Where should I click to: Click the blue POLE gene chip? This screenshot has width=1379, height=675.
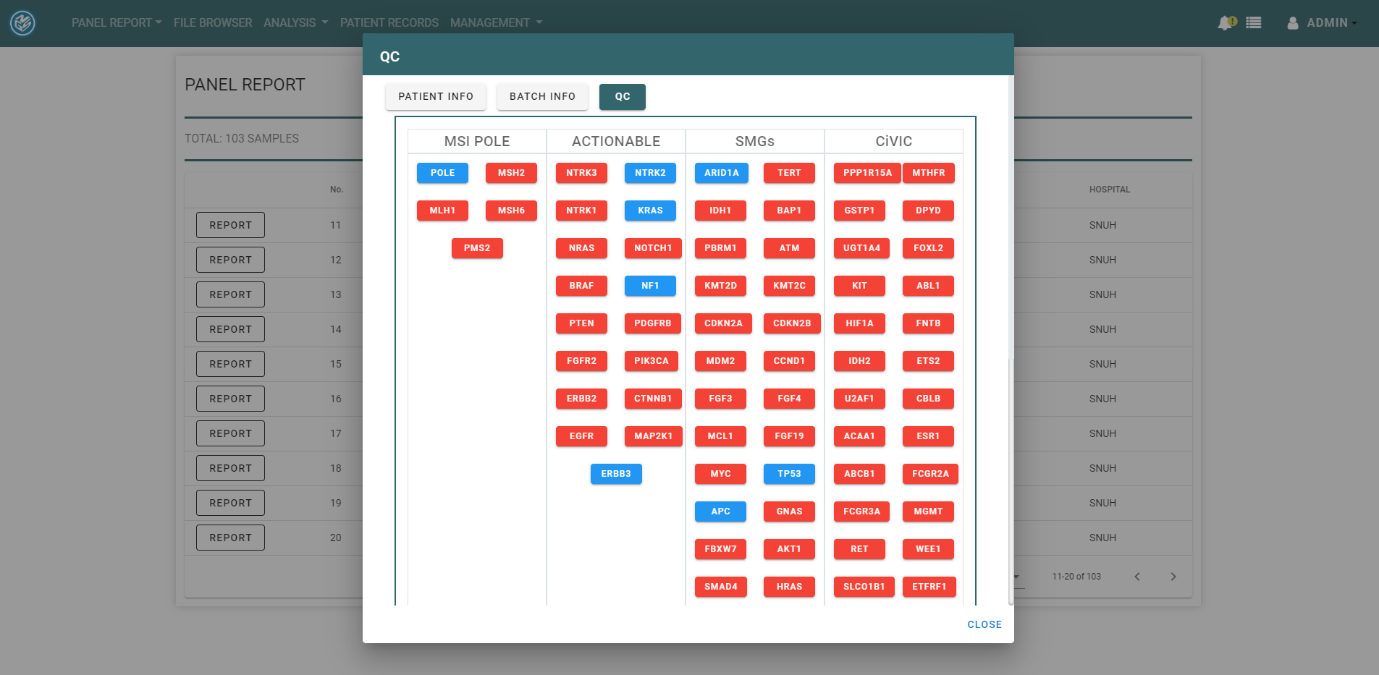click(x=442, y=173)
